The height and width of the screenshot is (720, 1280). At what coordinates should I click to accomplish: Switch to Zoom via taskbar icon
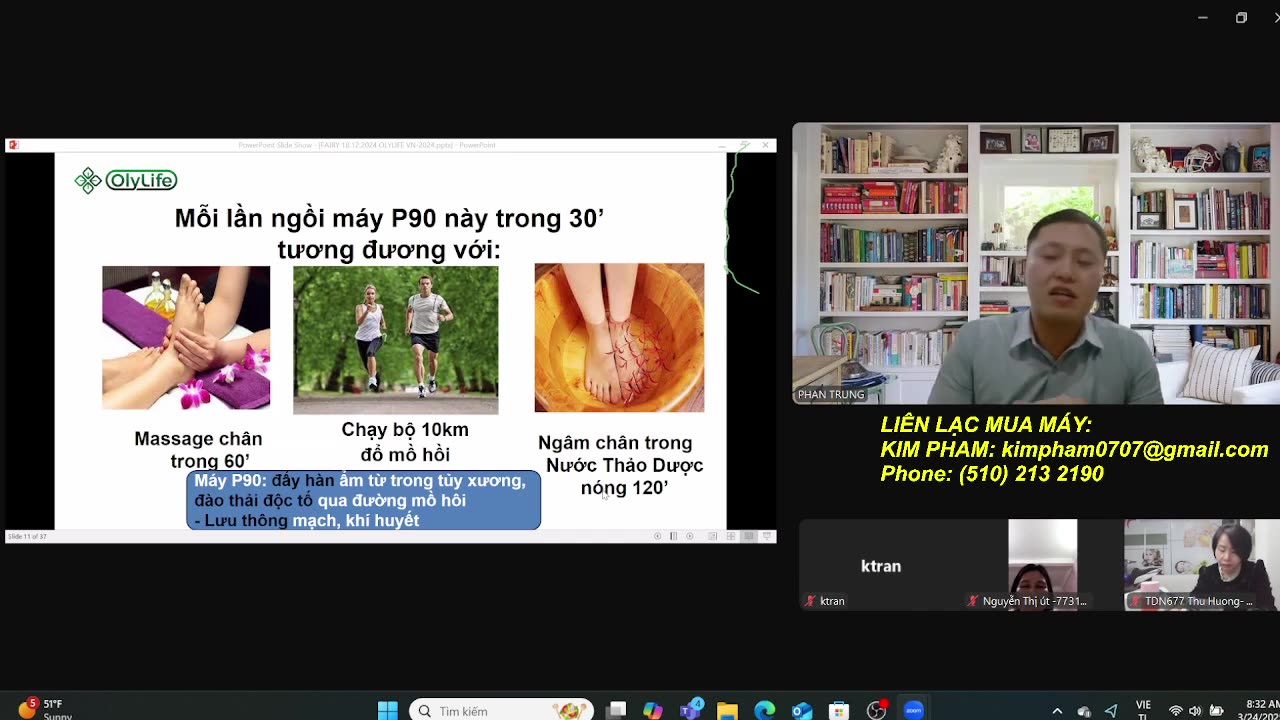tap(913, 711)
